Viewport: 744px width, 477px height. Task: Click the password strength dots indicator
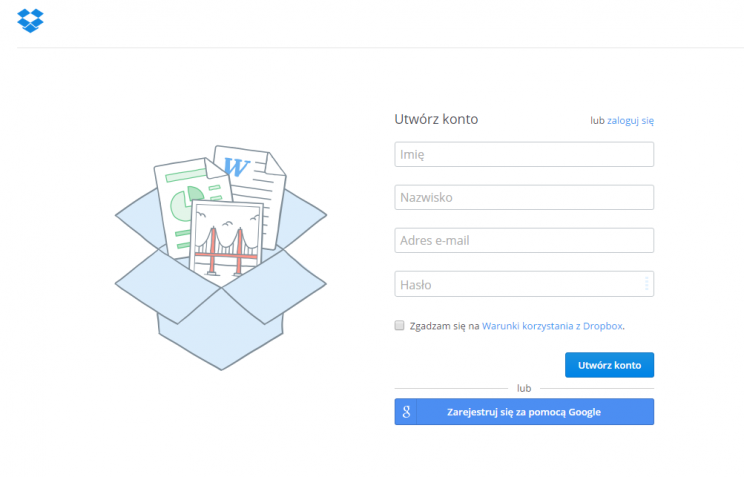(x=646, y=284)
